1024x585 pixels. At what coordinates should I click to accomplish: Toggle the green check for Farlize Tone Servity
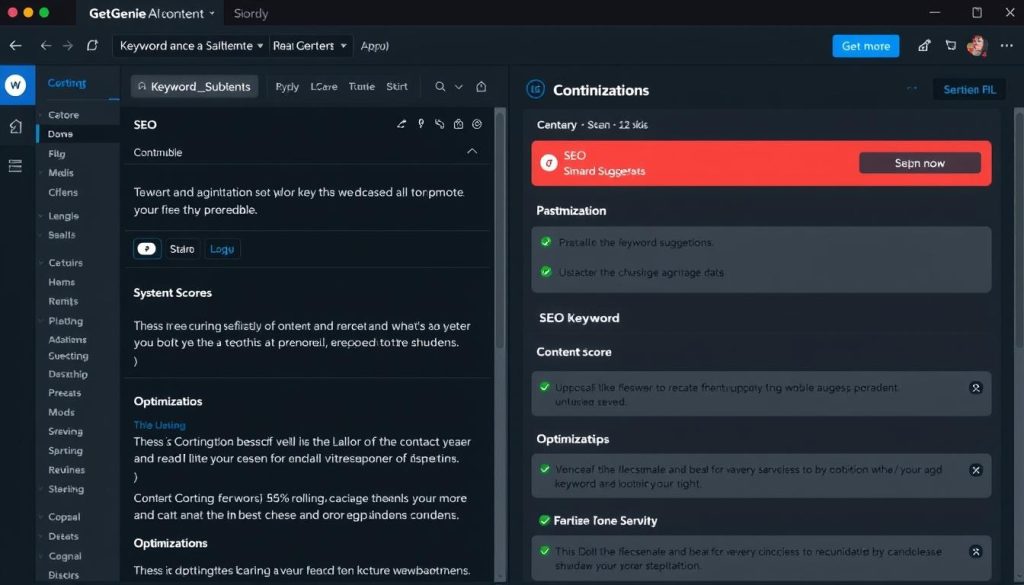click(x=545, y=521)
